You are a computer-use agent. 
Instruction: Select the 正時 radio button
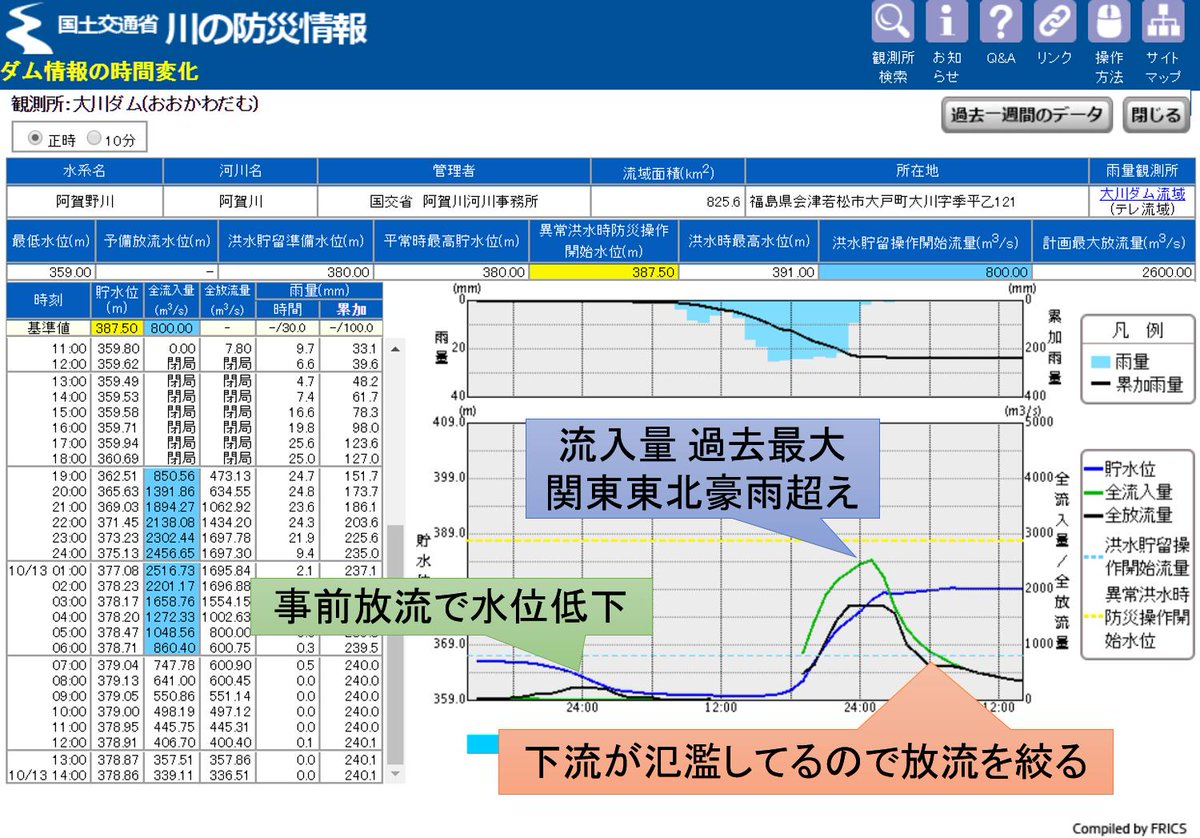coord(34,137)
